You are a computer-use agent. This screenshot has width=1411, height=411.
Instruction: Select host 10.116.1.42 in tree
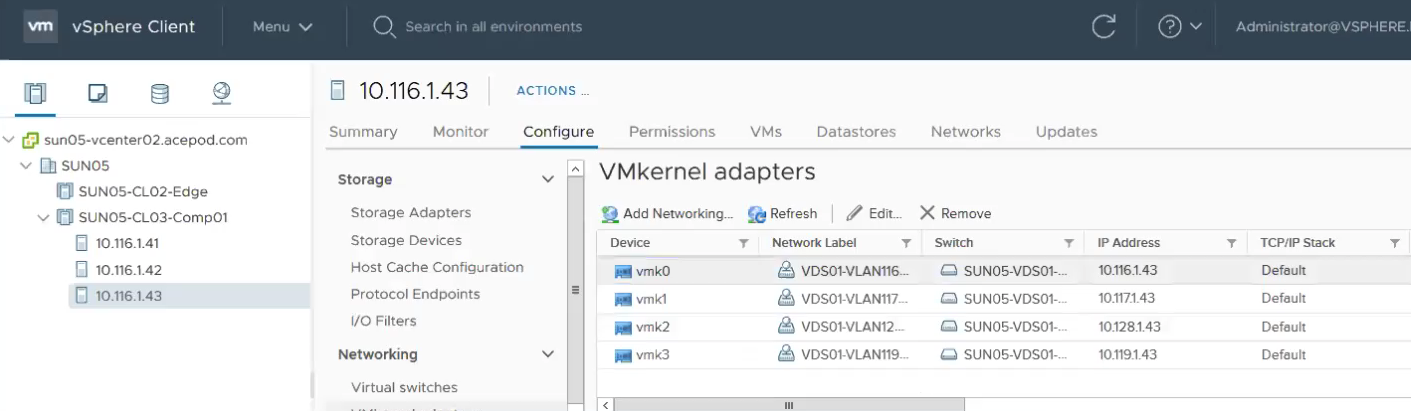(x=128, y=269)
